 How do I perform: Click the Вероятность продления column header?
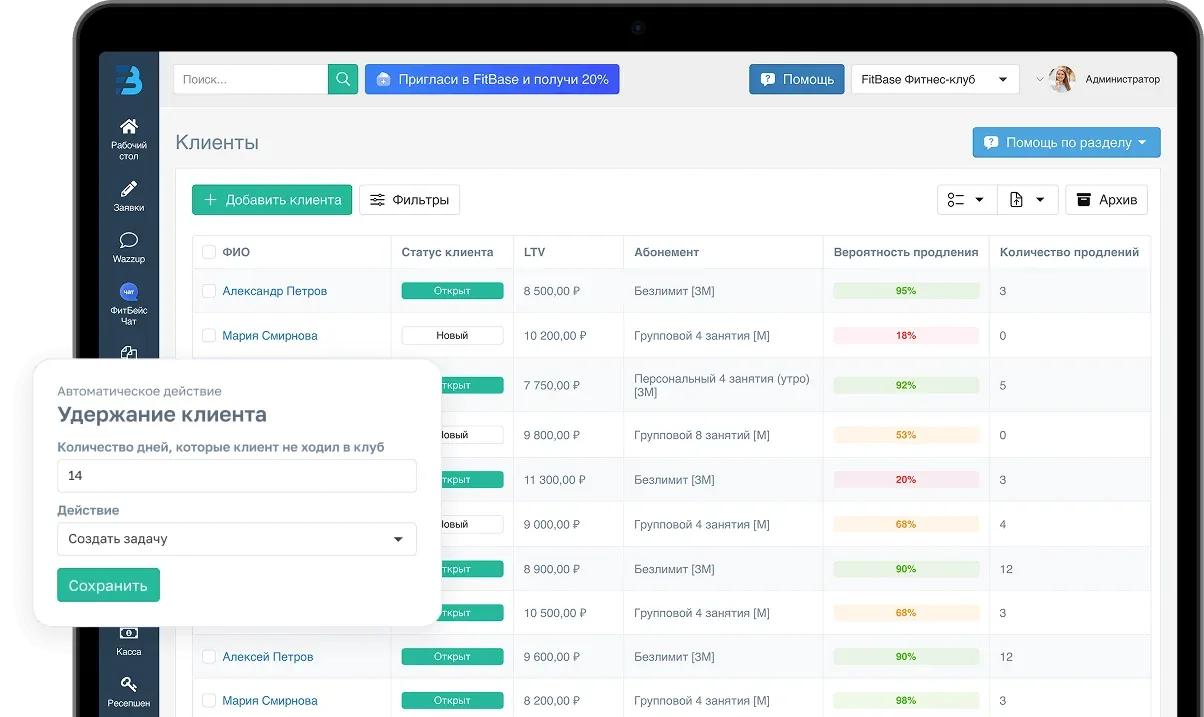click(906, 252)
